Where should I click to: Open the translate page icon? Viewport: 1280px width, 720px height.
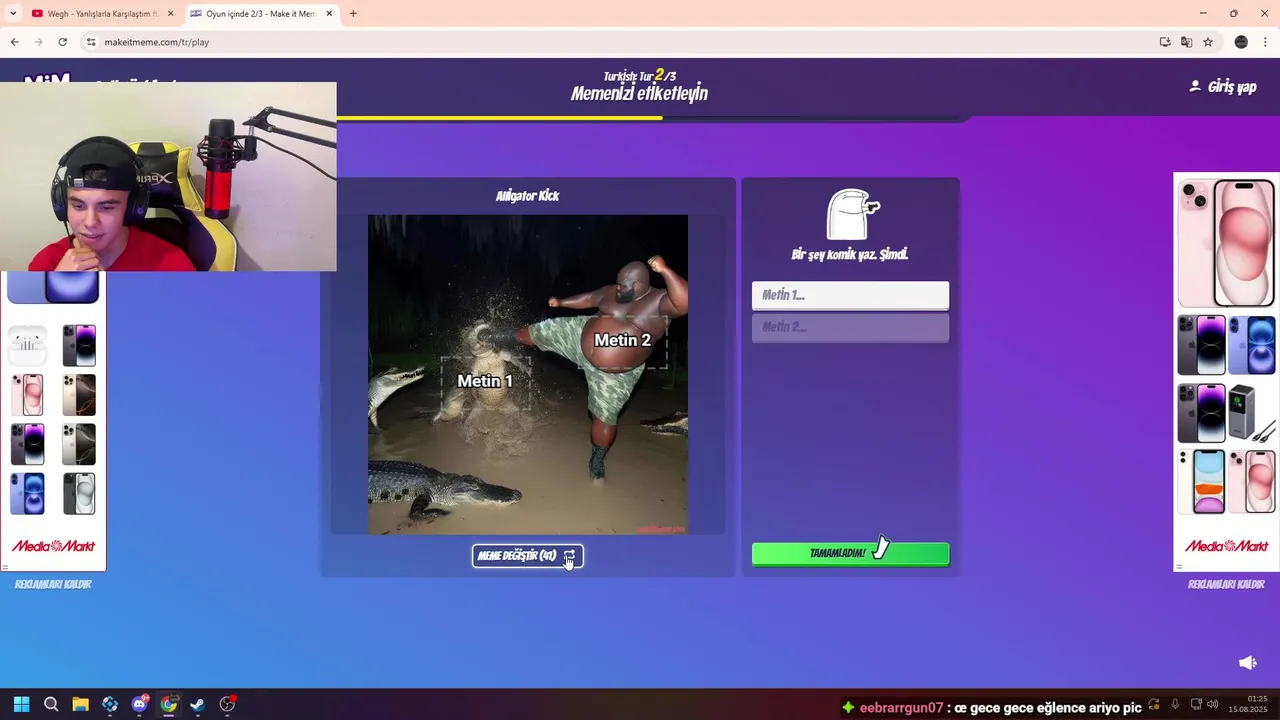(x=1186, y=42)
